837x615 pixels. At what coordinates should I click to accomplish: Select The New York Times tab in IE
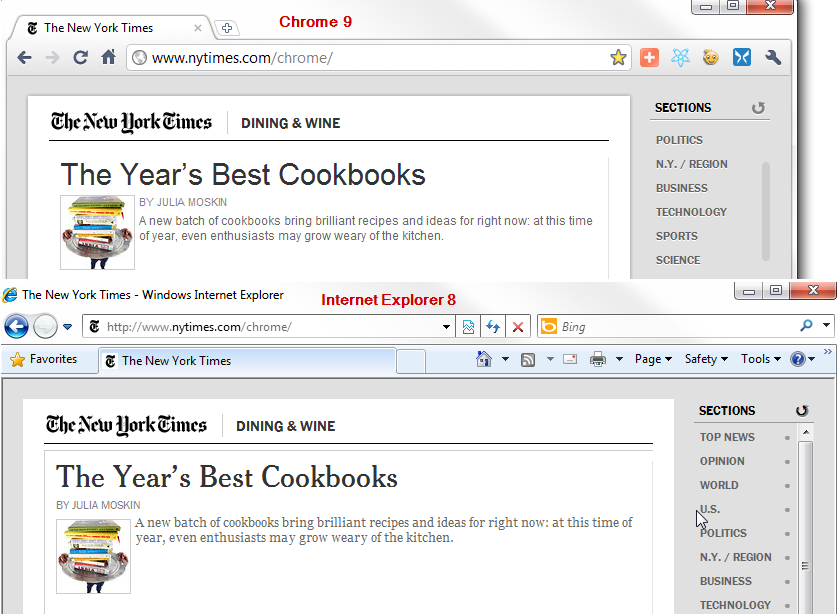tap(248, 361)
